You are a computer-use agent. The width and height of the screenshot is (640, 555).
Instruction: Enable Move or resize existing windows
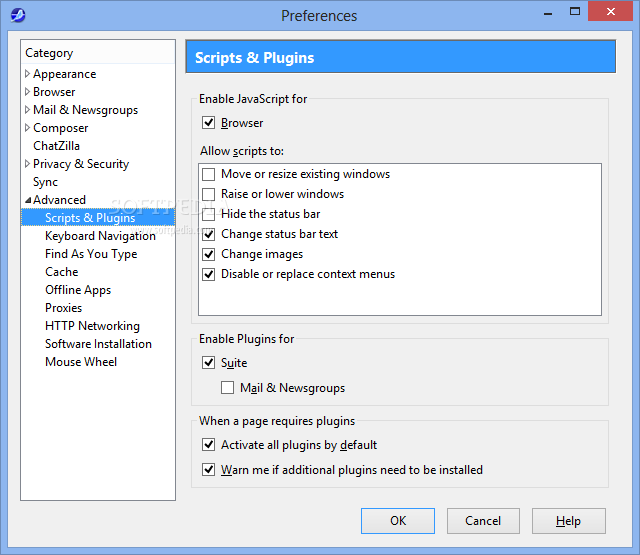coord(209,174)
